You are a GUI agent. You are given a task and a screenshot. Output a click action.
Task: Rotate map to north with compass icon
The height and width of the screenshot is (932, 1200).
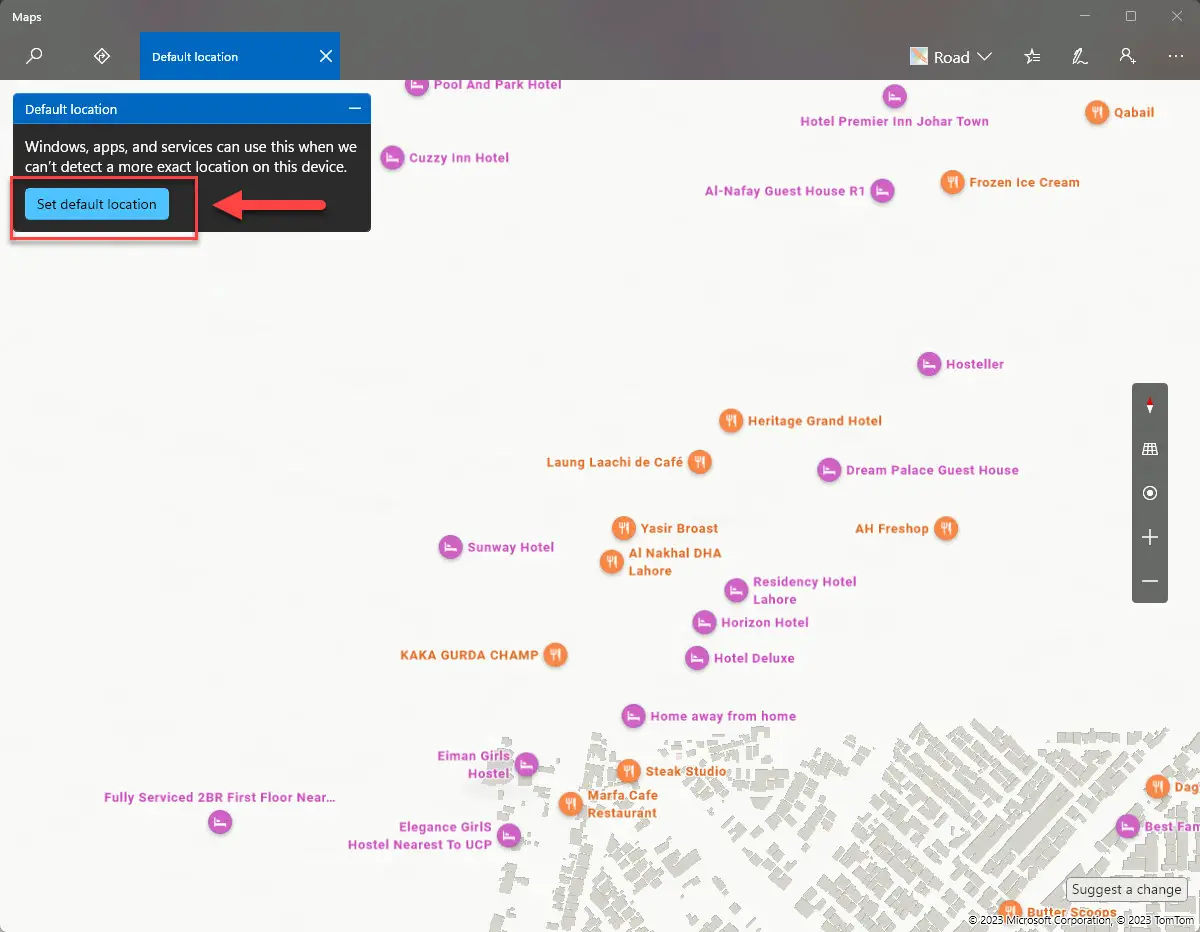[1150, 406]
